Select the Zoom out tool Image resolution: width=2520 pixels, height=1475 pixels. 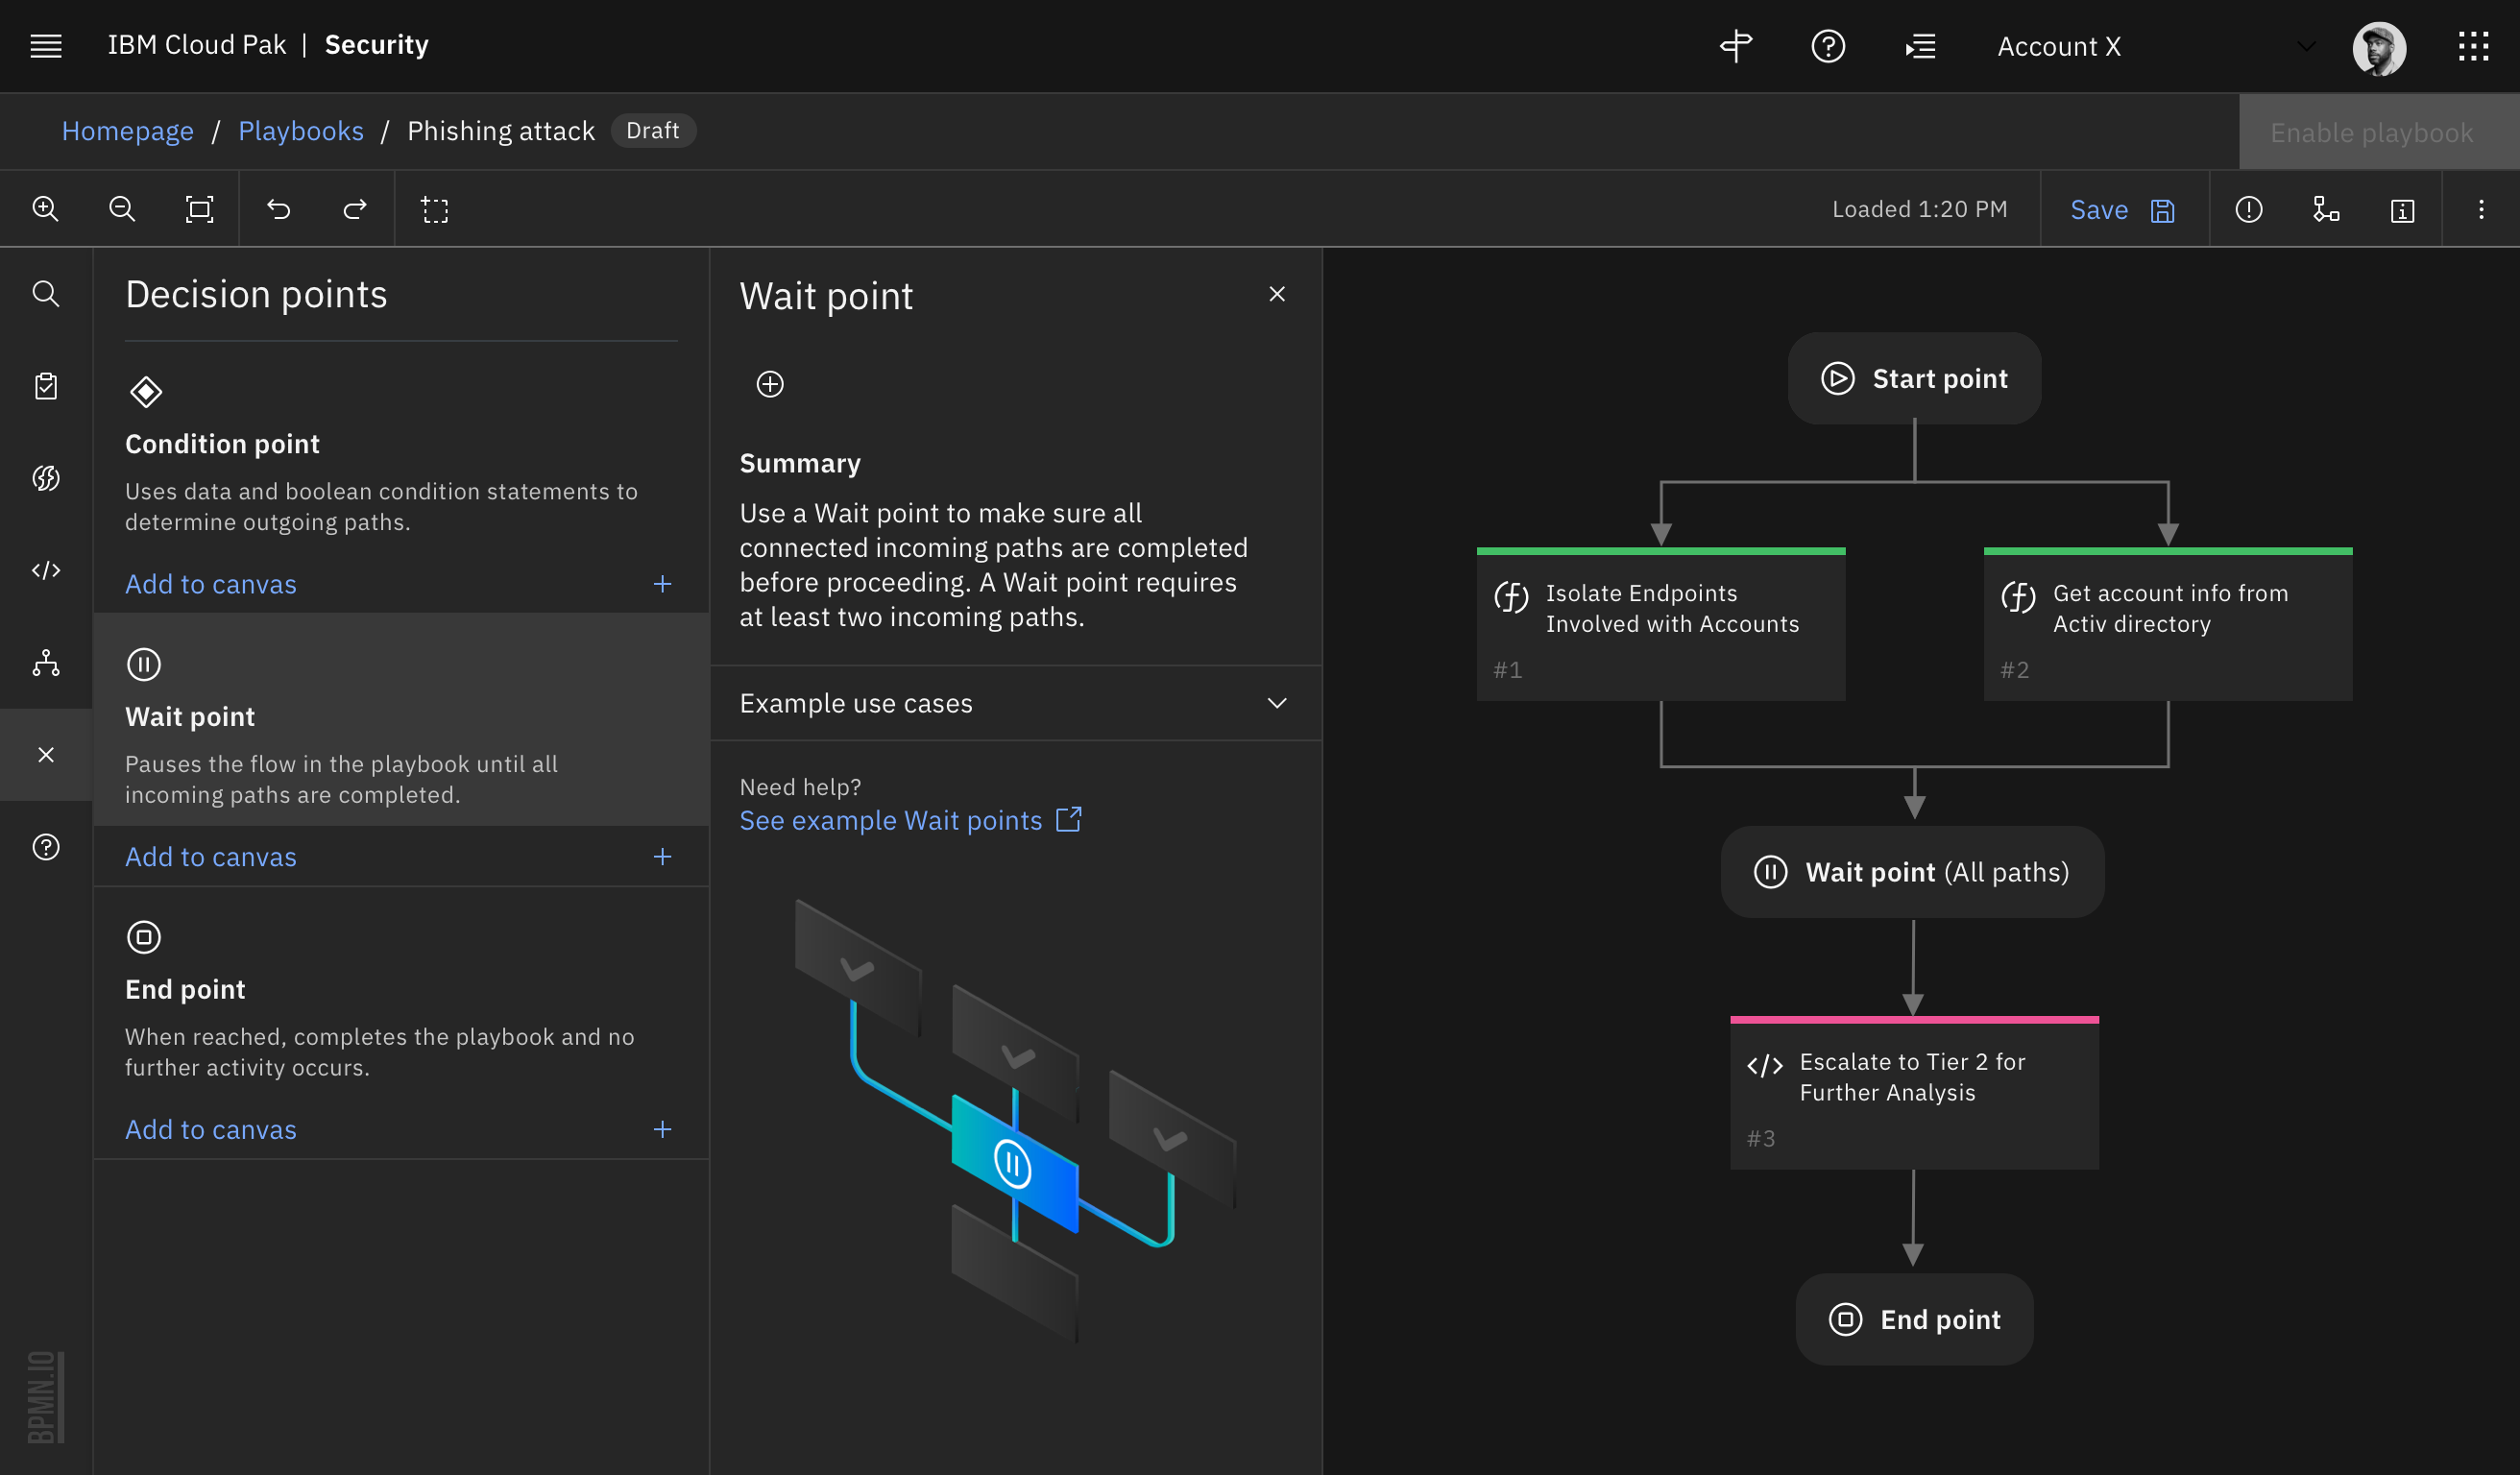(122, 208)
